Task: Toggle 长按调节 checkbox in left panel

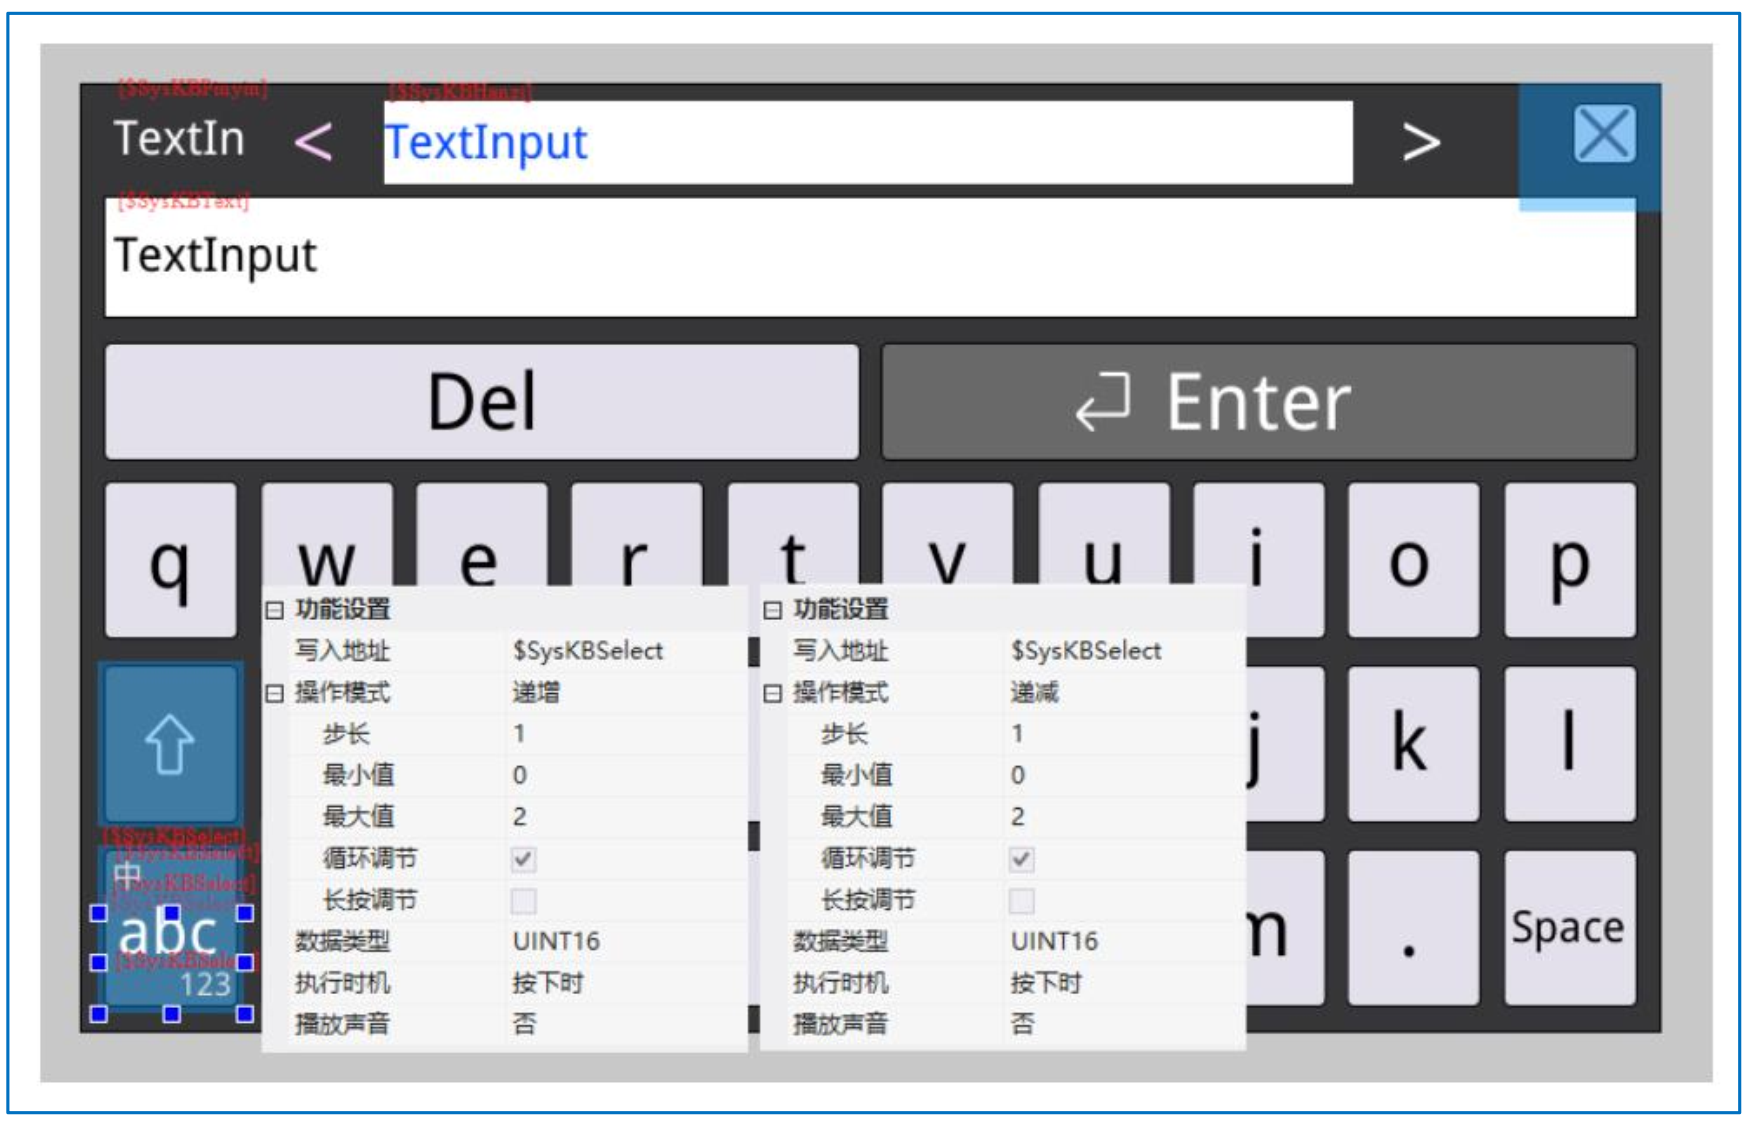Action: (x=523, y=901)
